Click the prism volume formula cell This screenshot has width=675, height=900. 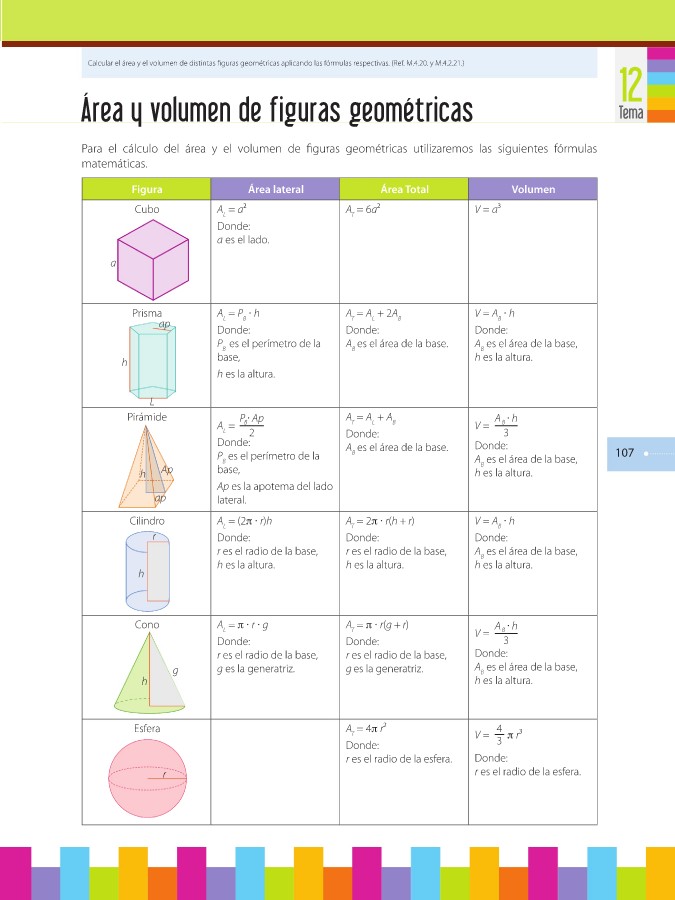495,313
